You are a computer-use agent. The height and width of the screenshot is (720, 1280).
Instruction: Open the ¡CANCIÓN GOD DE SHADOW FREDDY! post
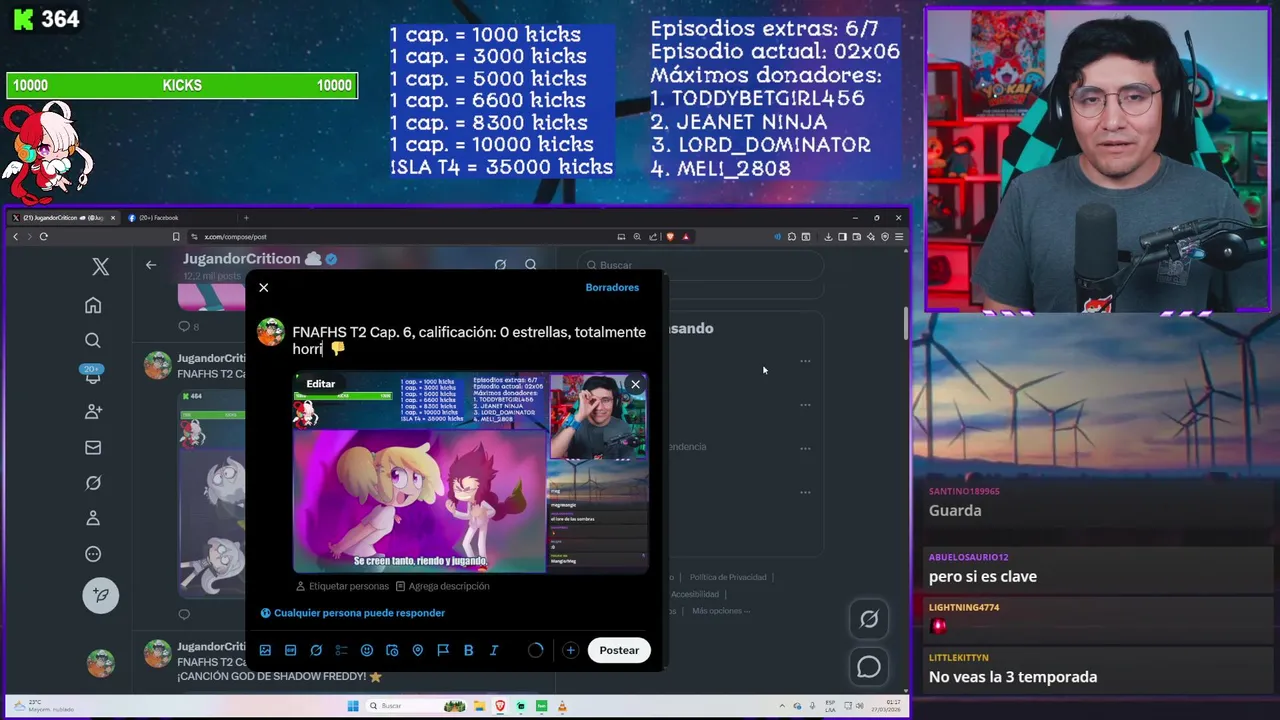coord(280,677)
